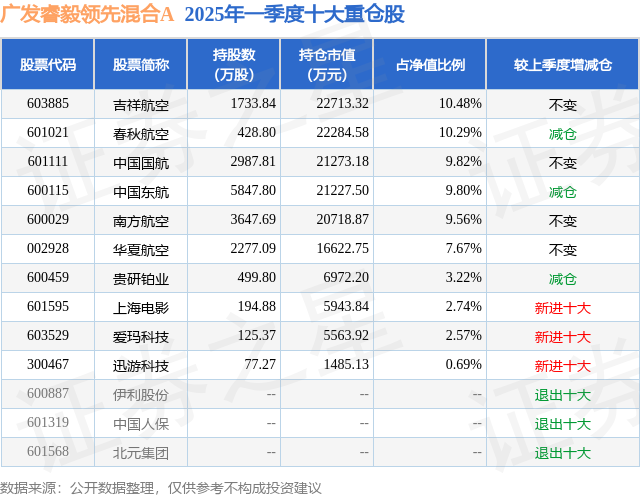This screenshot has height=497, width=640.
Task: Select stock code 300467
Action: click(48, 364)
